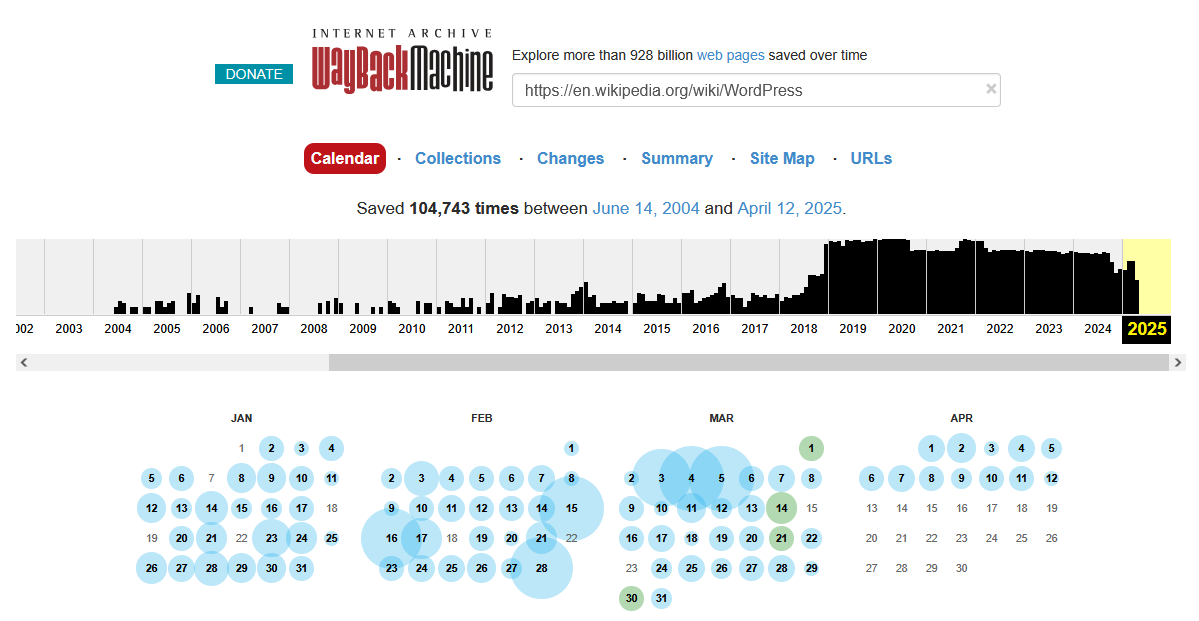Open captures for January 31
Screen dimensions: 1199x621
point(301,568)
